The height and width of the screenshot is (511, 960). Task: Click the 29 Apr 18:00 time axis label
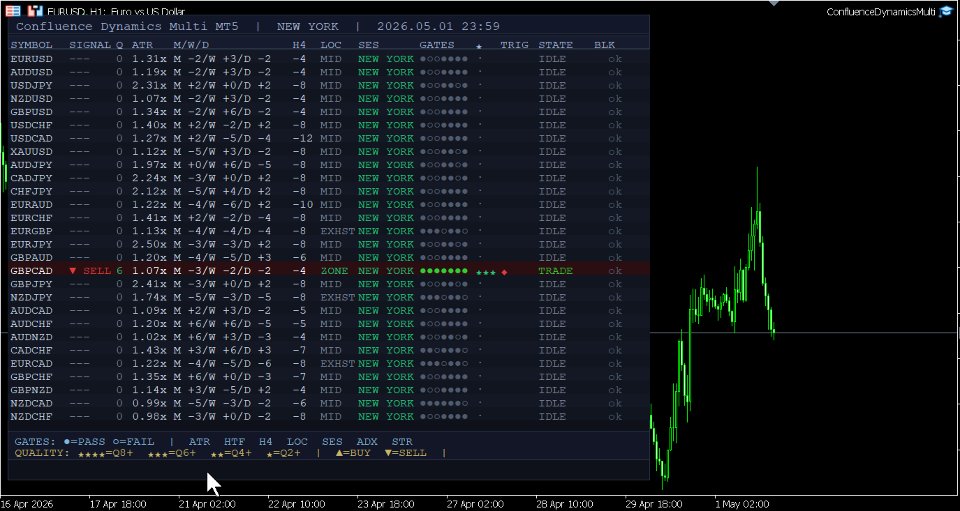(x=654, y=505)
